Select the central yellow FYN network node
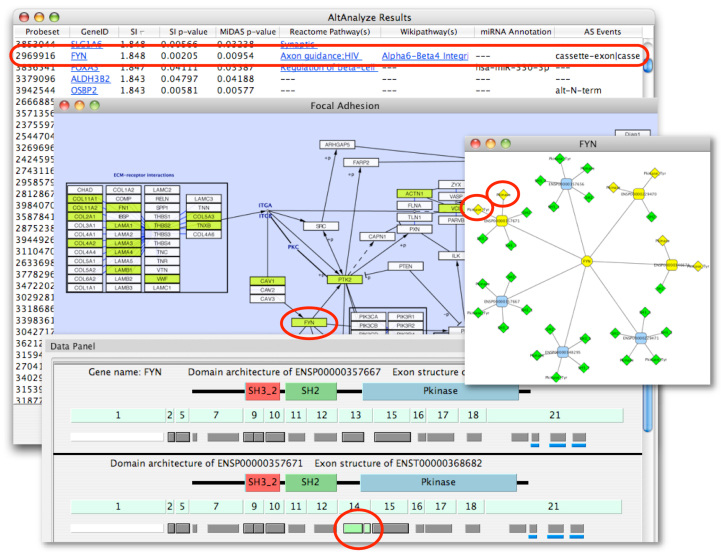 (586, 261)
